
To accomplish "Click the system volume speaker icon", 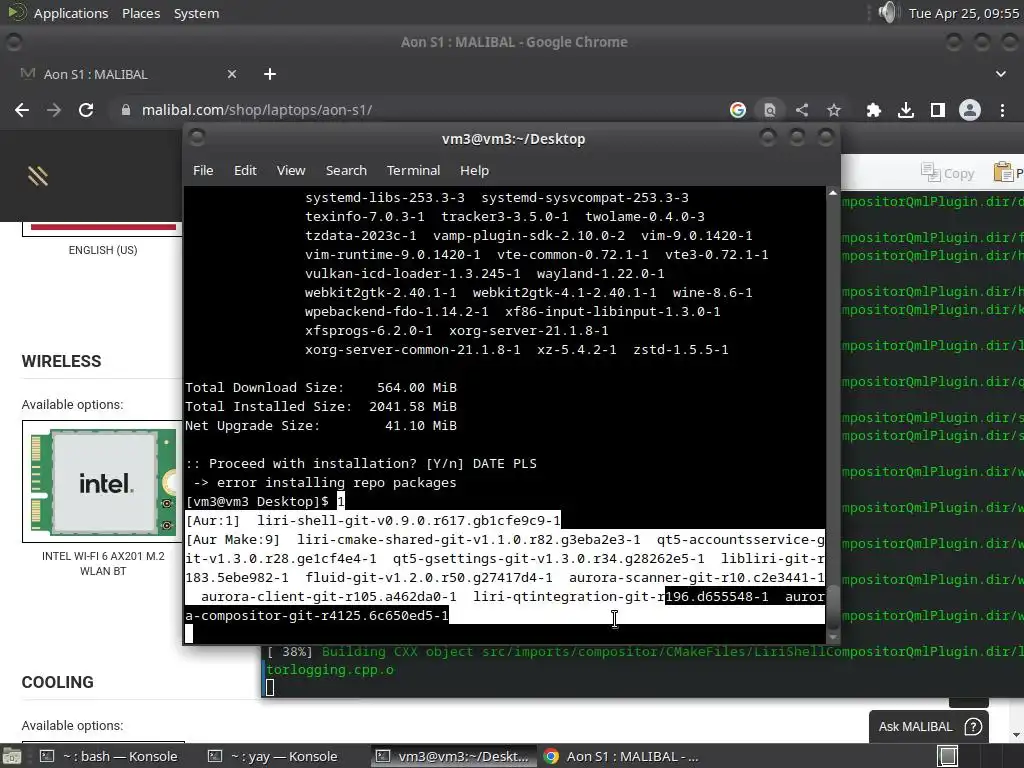I will (888, 12).
